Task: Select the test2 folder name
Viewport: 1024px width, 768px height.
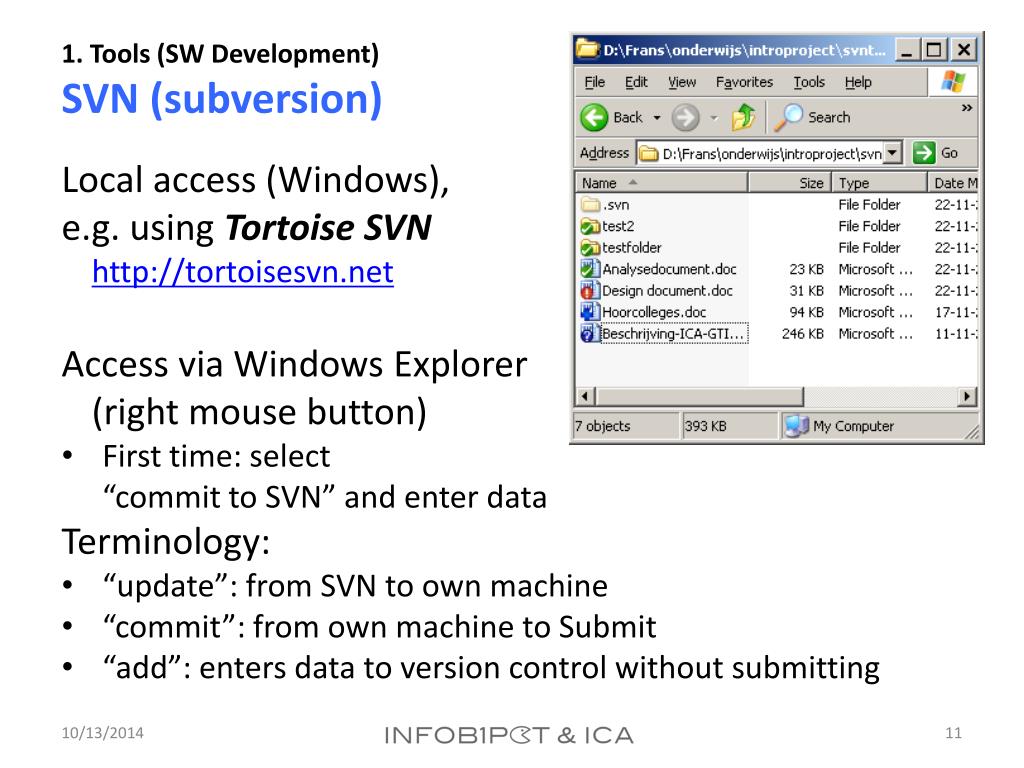Action: (x=618, y=226)
